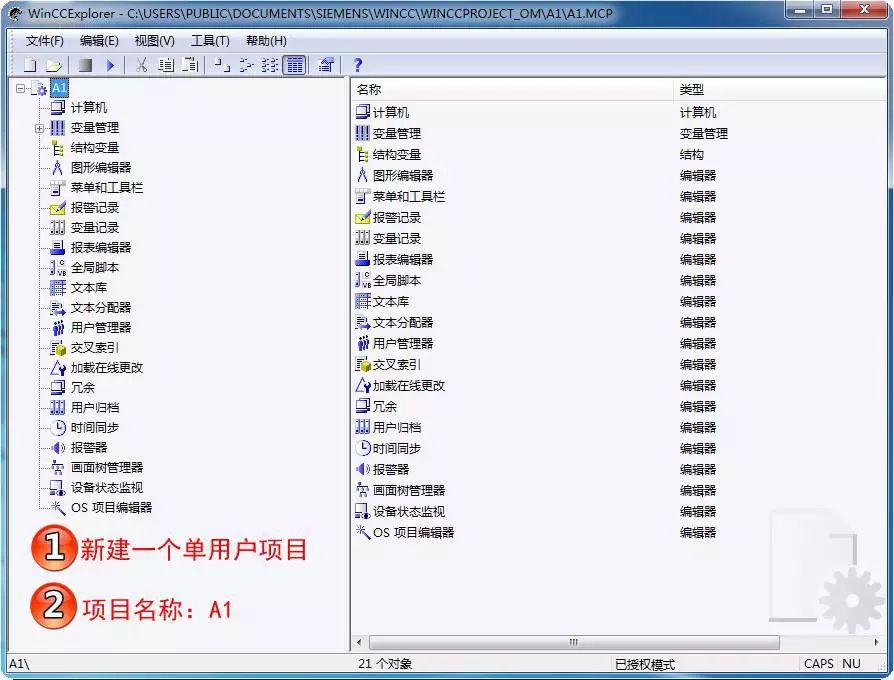This screenshot has width=894, height=680.
Task: Click the 报警记录 icon in the right list
Action: (x=363, y=217)
